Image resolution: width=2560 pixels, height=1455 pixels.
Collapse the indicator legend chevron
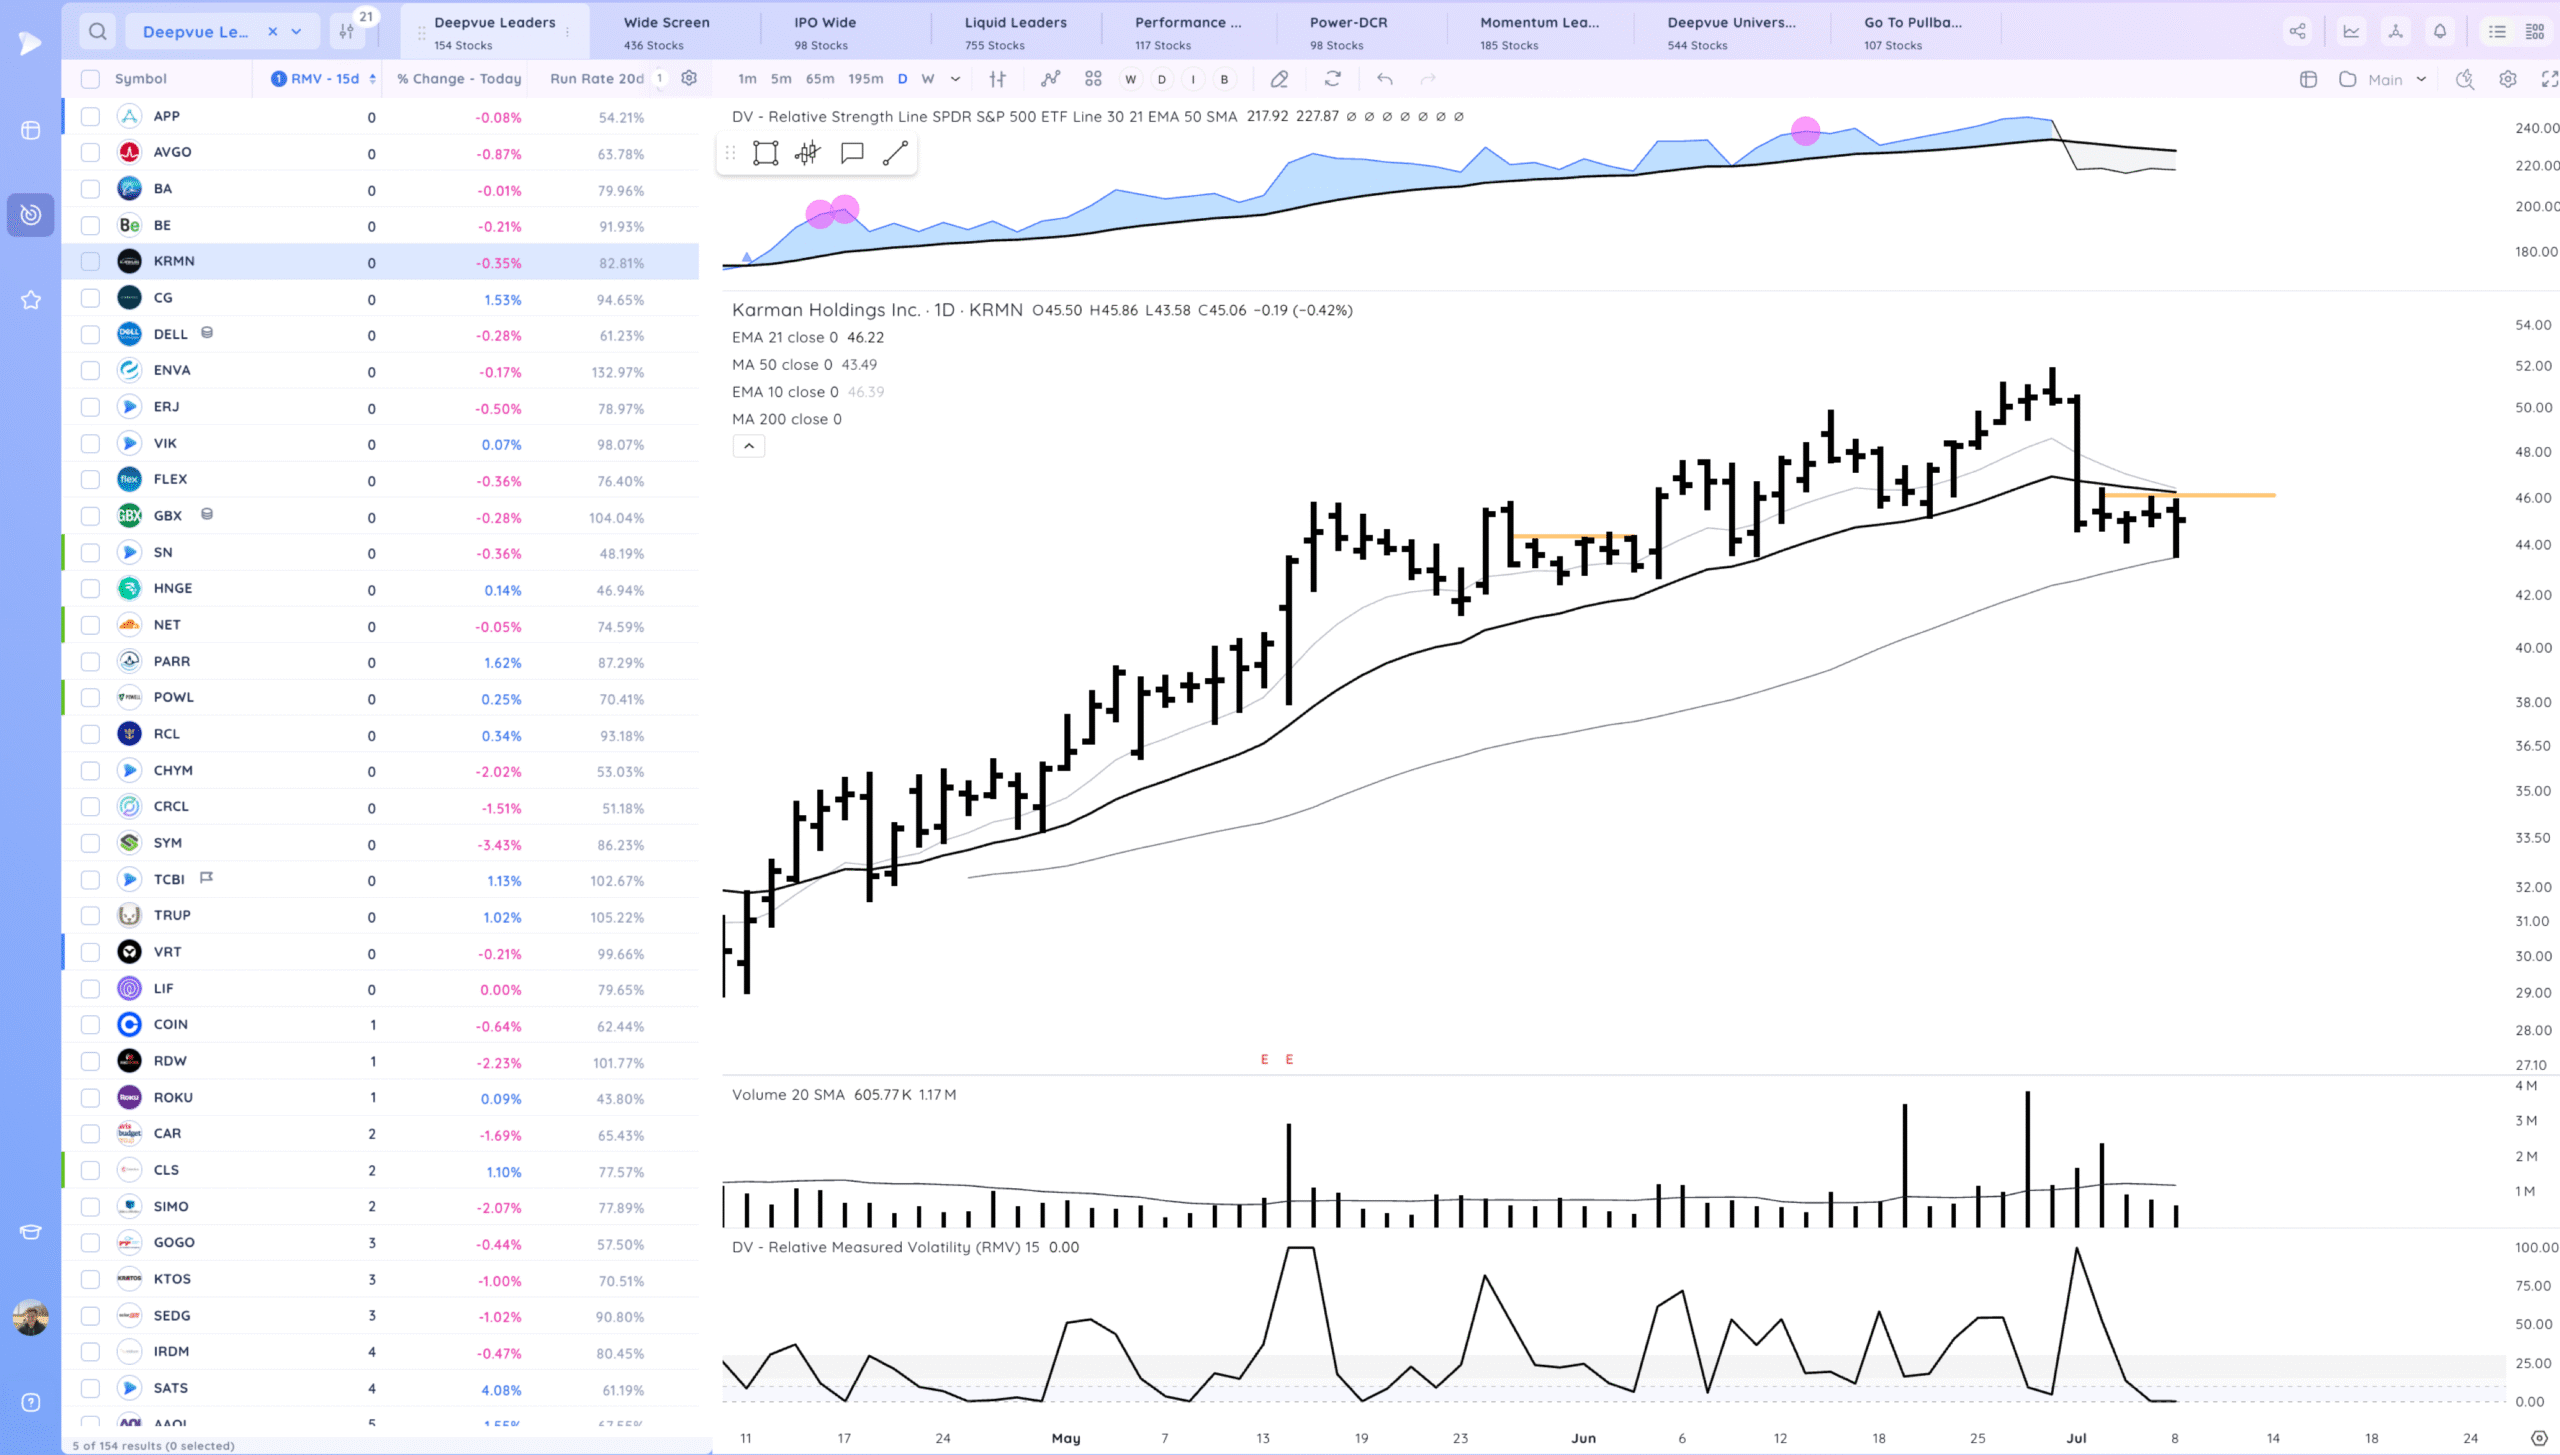[x=748, y=446]
